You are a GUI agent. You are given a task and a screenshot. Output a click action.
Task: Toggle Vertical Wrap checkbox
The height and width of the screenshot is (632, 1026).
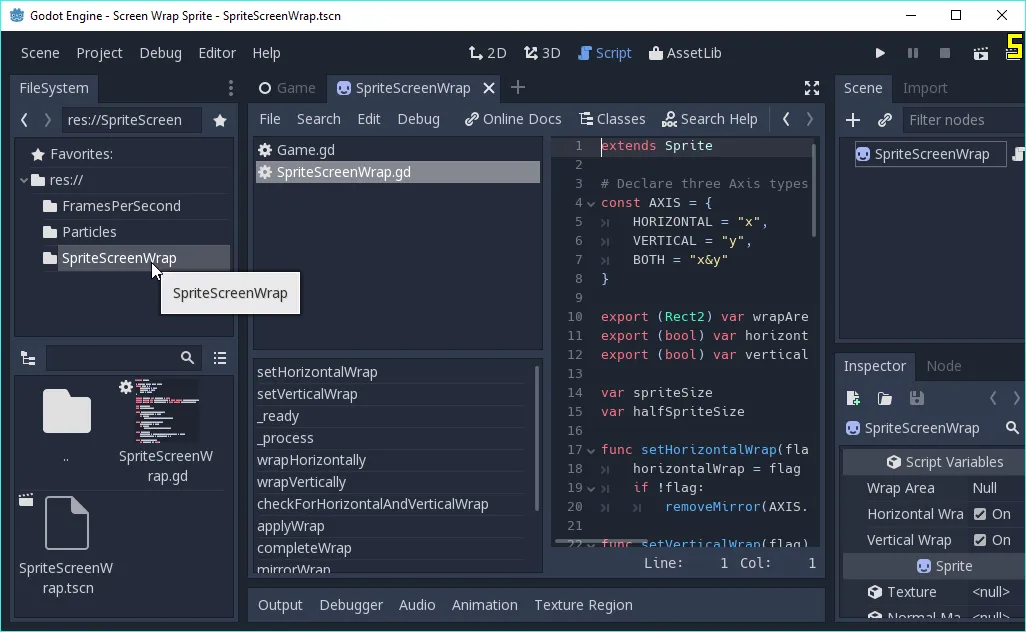(x=980, y=540)
